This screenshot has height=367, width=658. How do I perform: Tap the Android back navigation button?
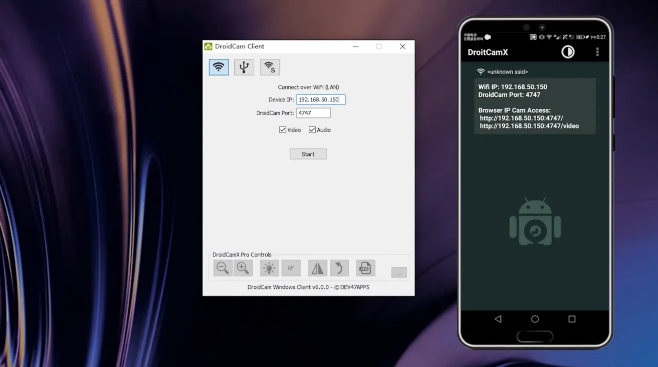point(498,319)
